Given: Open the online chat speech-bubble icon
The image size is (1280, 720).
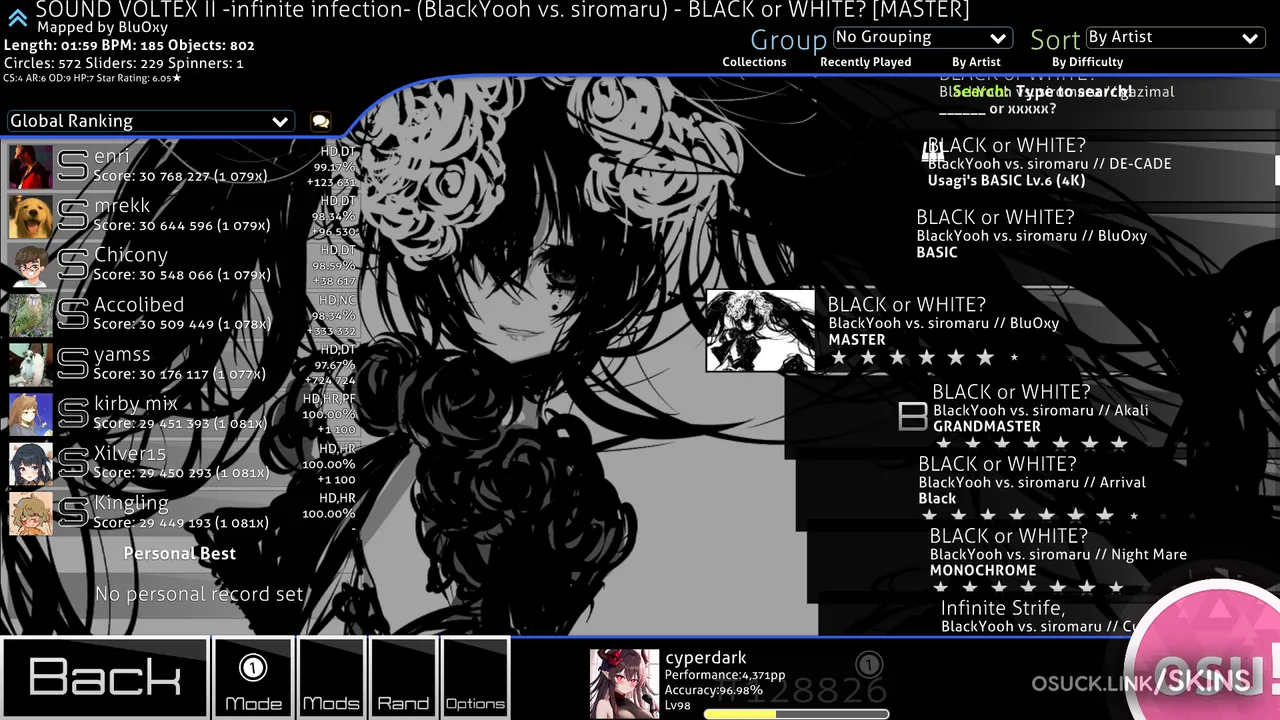Looking at the screenshot, I should coord(320,121).
